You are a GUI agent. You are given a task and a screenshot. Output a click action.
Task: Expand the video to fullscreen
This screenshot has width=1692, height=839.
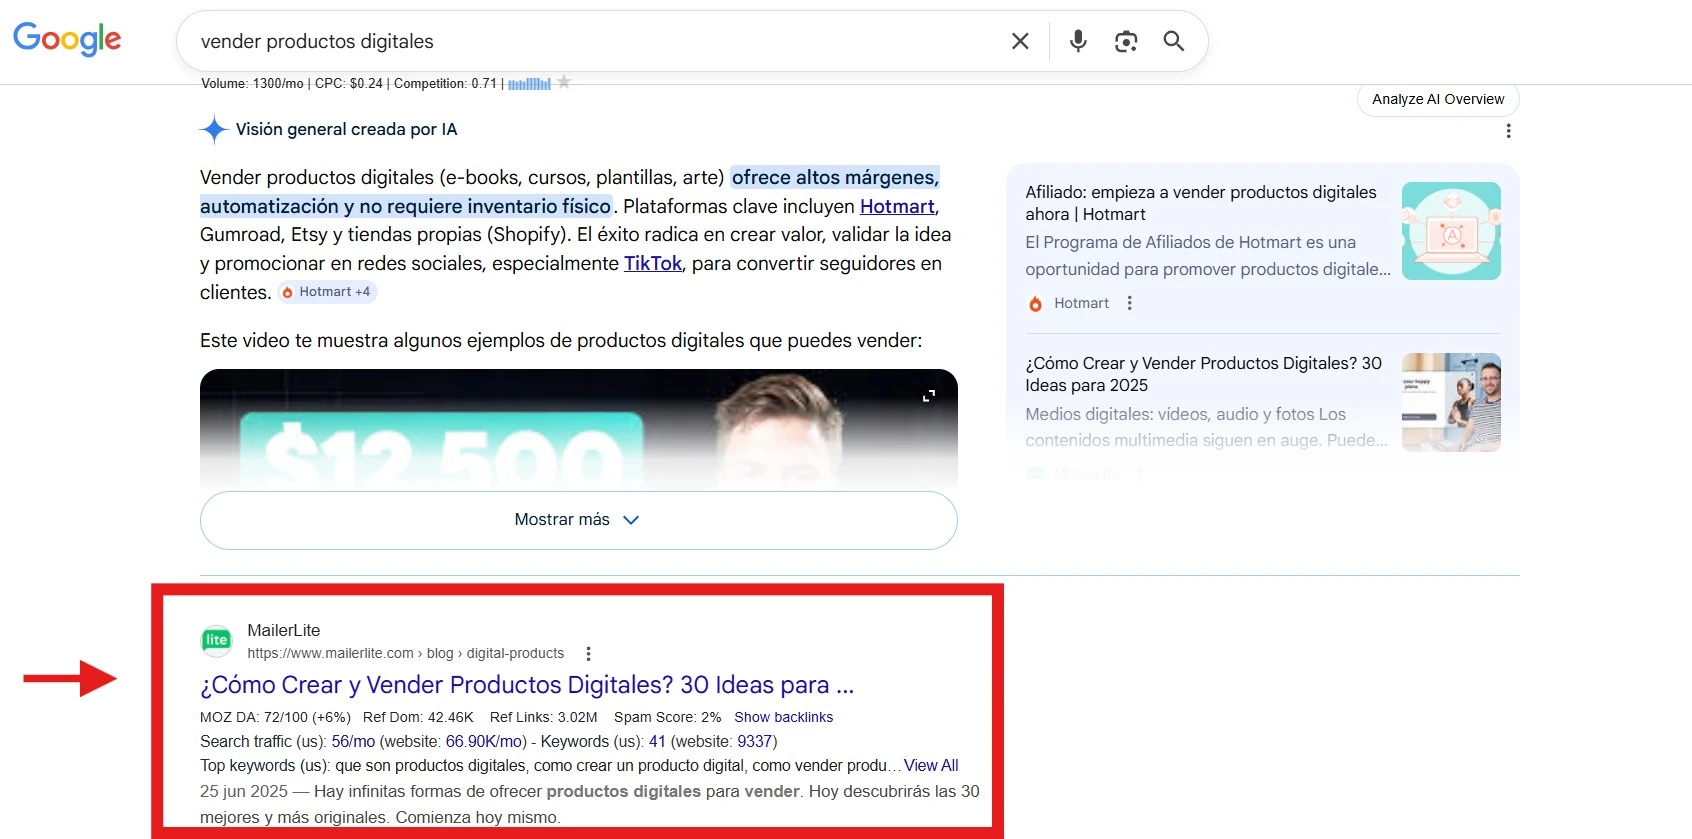[x=929, y=396]
